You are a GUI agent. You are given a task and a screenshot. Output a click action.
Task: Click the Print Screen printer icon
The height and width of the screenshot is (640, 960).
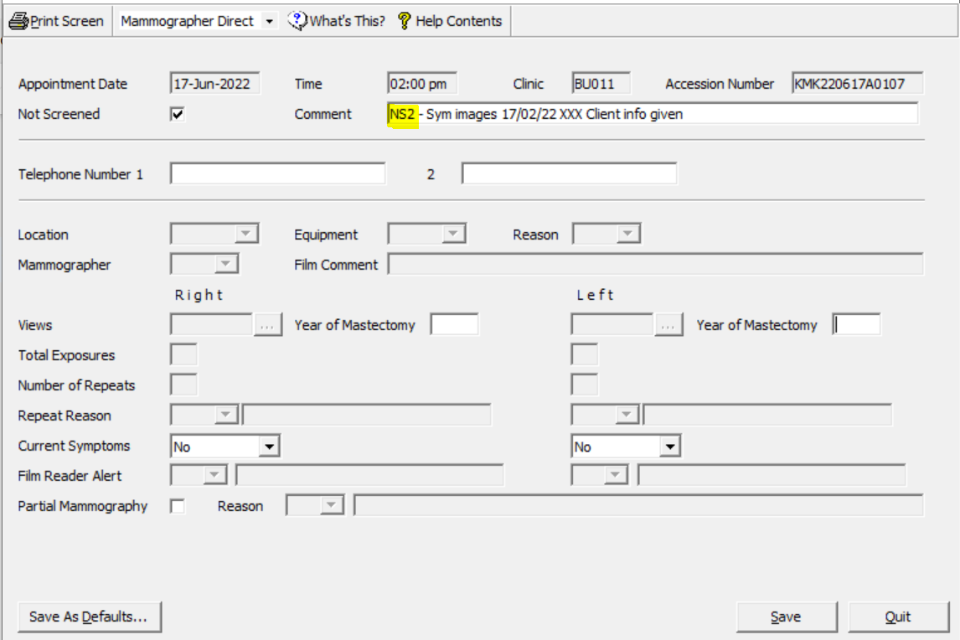[19, 21]
